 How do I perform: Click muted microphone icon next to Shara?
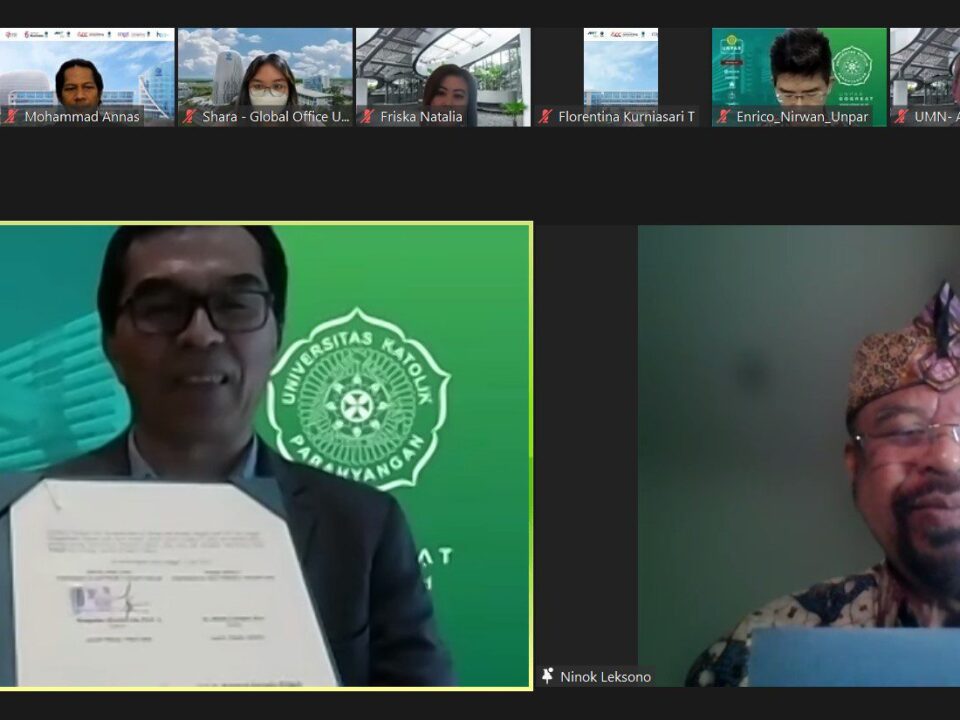[190, 117]
